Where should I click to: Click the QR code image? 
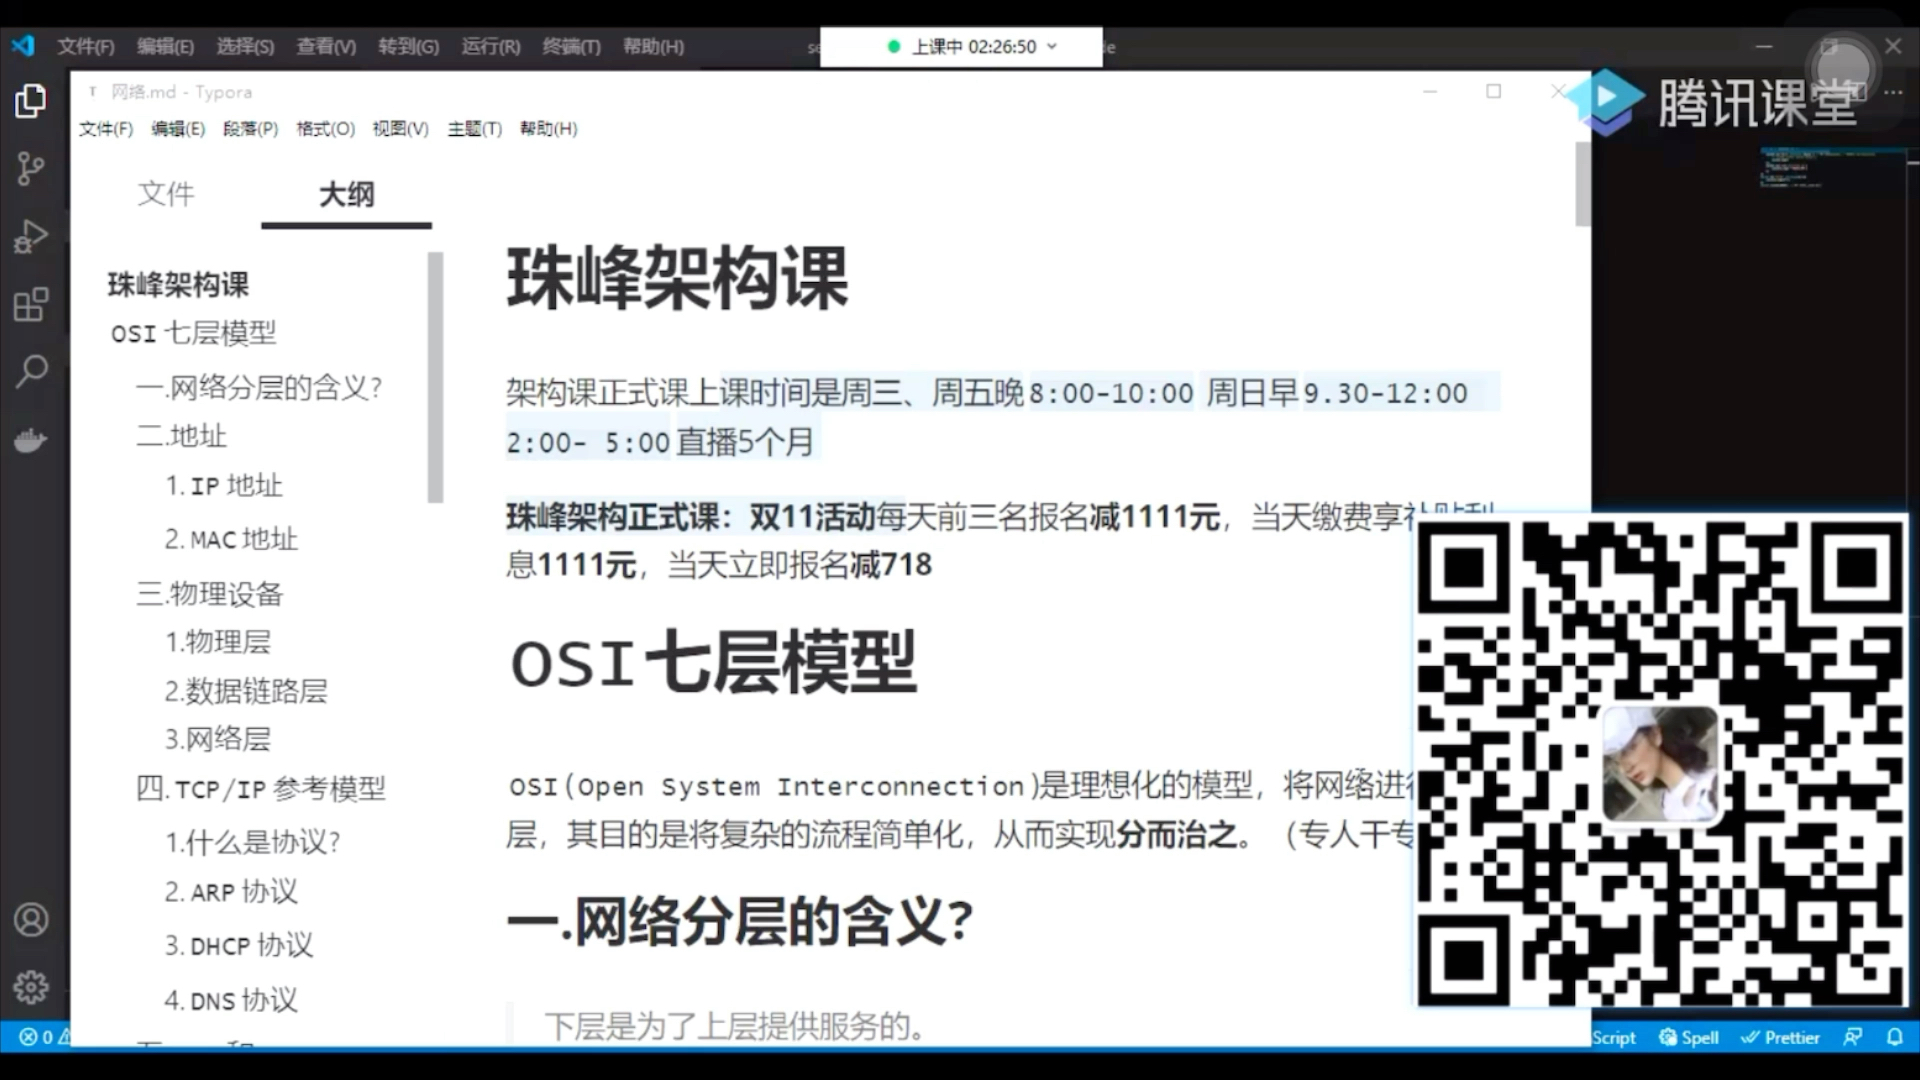pyautogui.click(x=1661, y=762)
